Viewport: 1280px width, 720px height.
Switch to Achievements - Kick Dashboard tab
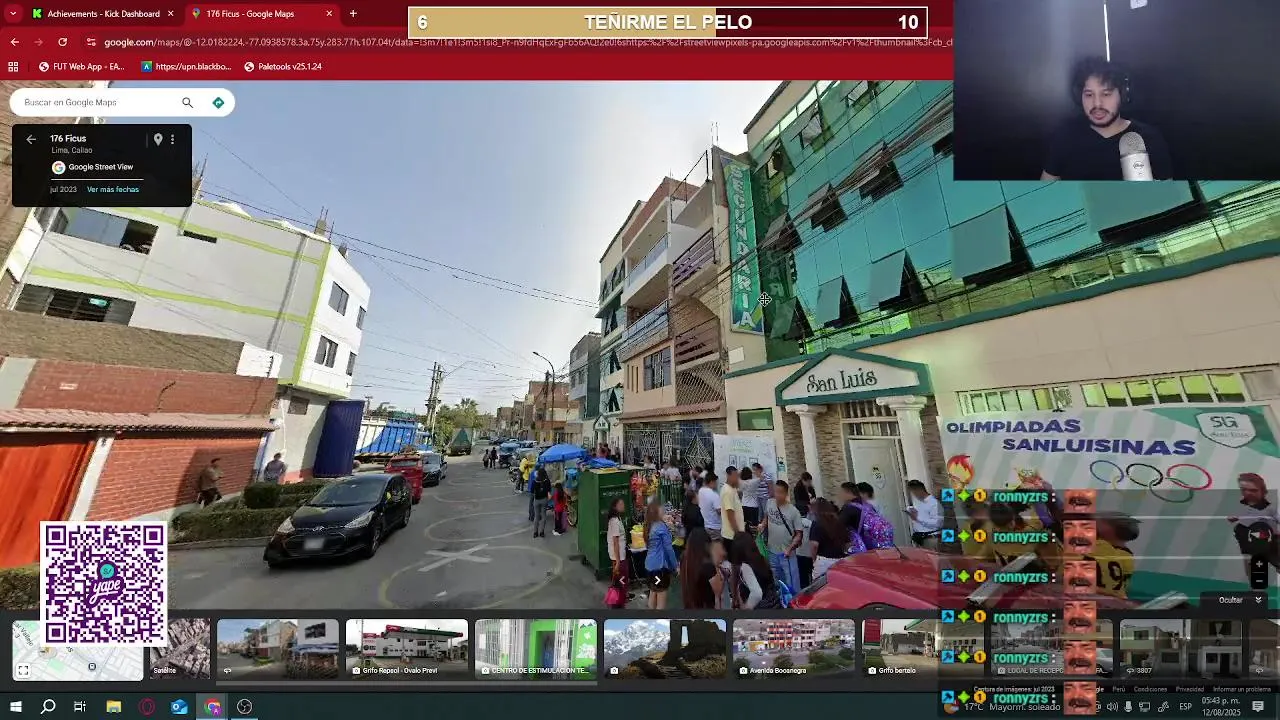pyautogui.click(x=103, y=14)
